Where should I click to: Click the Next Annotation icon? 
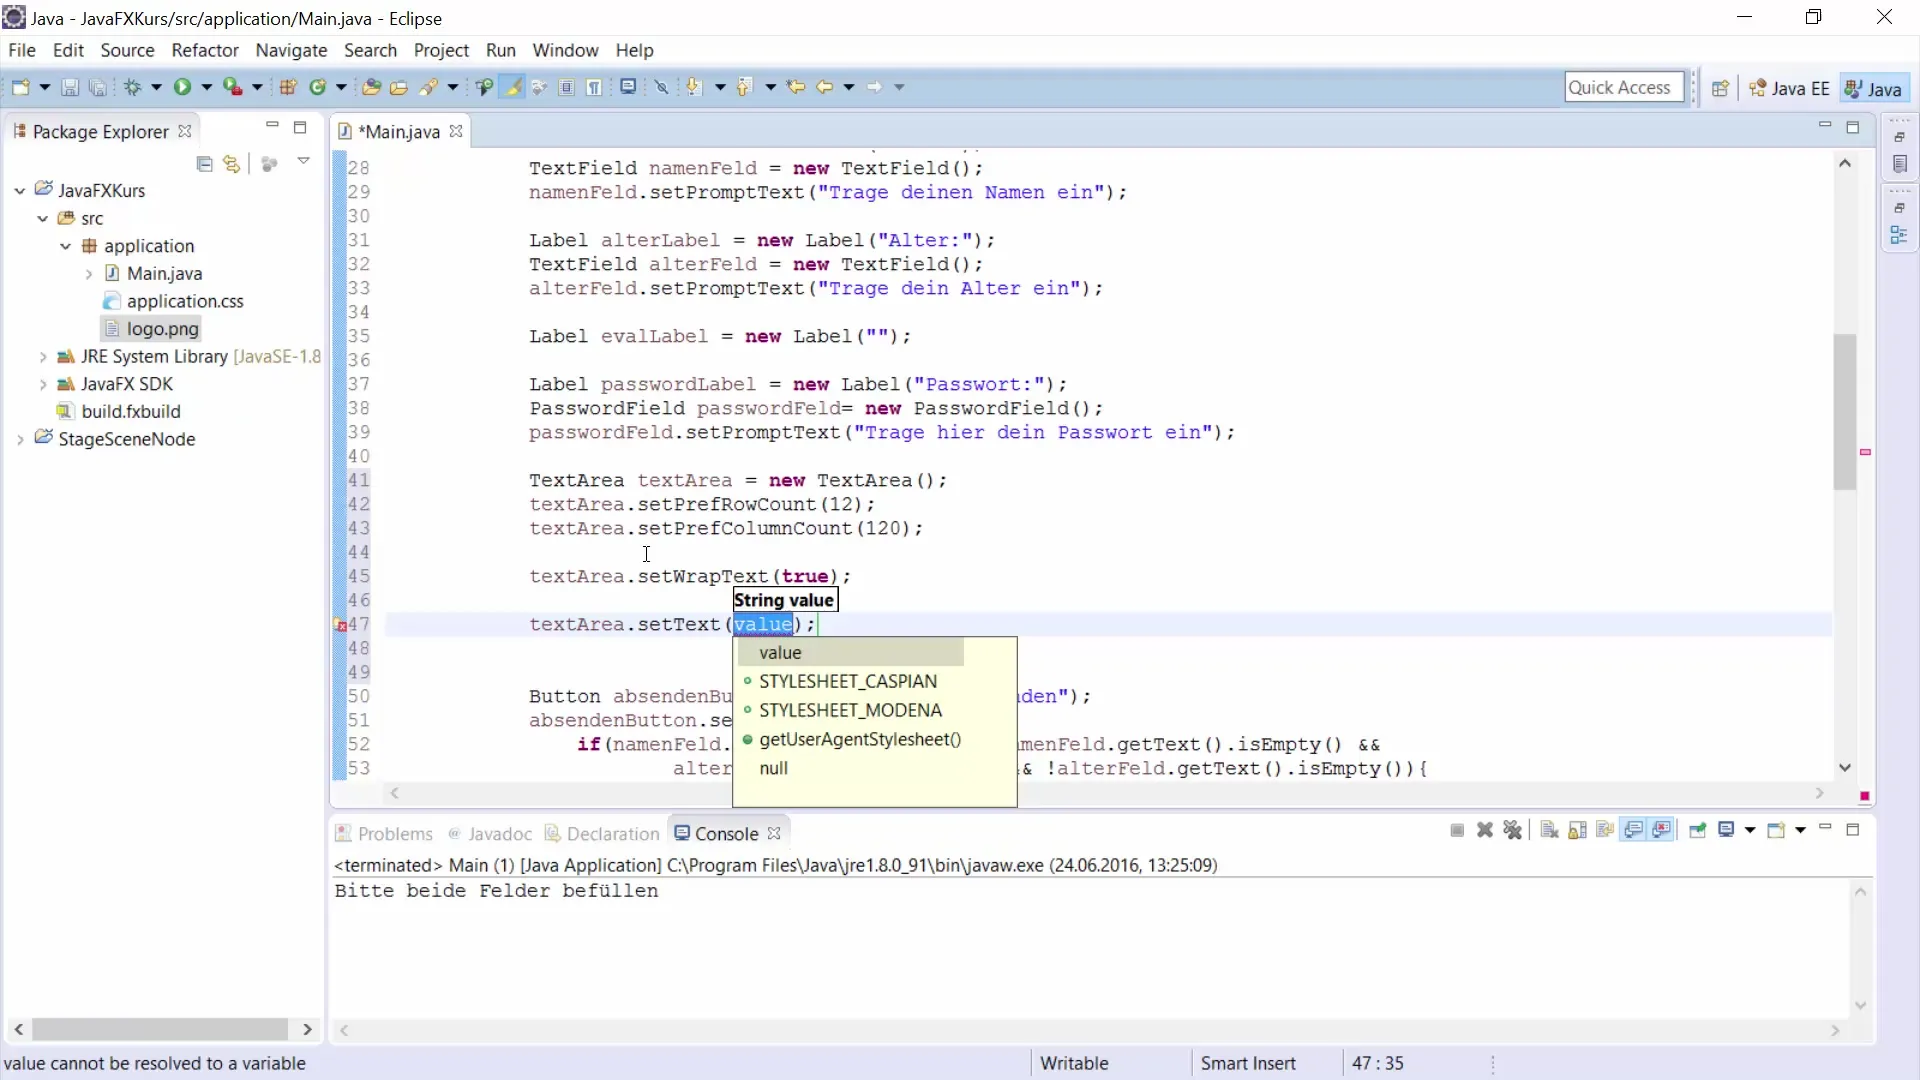point(694,87)
